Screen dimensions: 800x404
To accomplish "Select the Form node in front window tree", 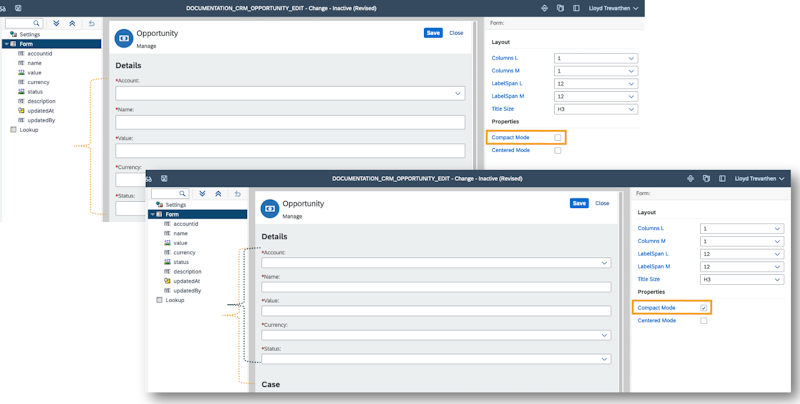I will (x=197, y=214).
